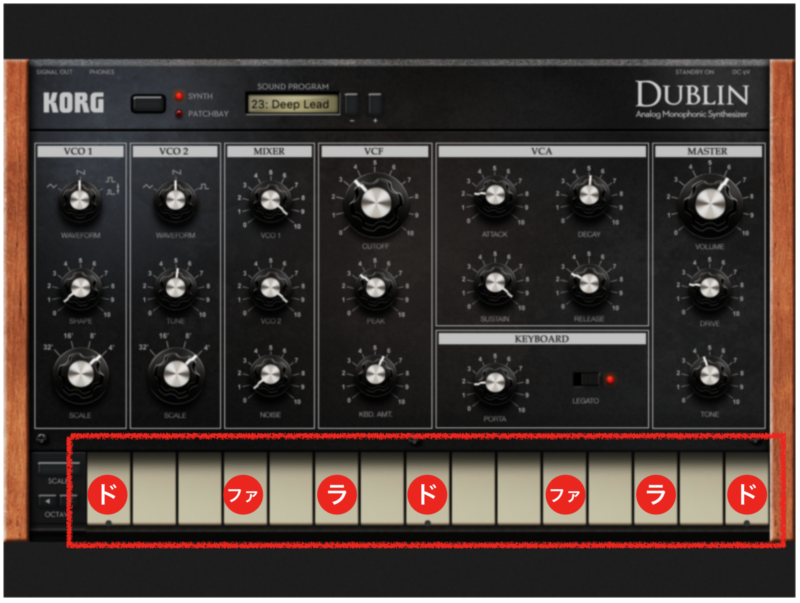Click the VCA Release knob
Viewport: 800px width, 603px height.
click(589, 283)
